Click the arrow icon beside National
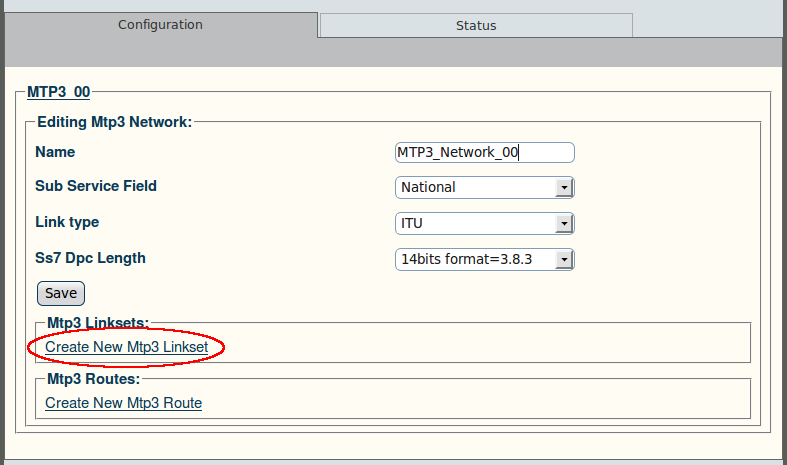This screenshot has width=787, height=465. pos(564,188)
